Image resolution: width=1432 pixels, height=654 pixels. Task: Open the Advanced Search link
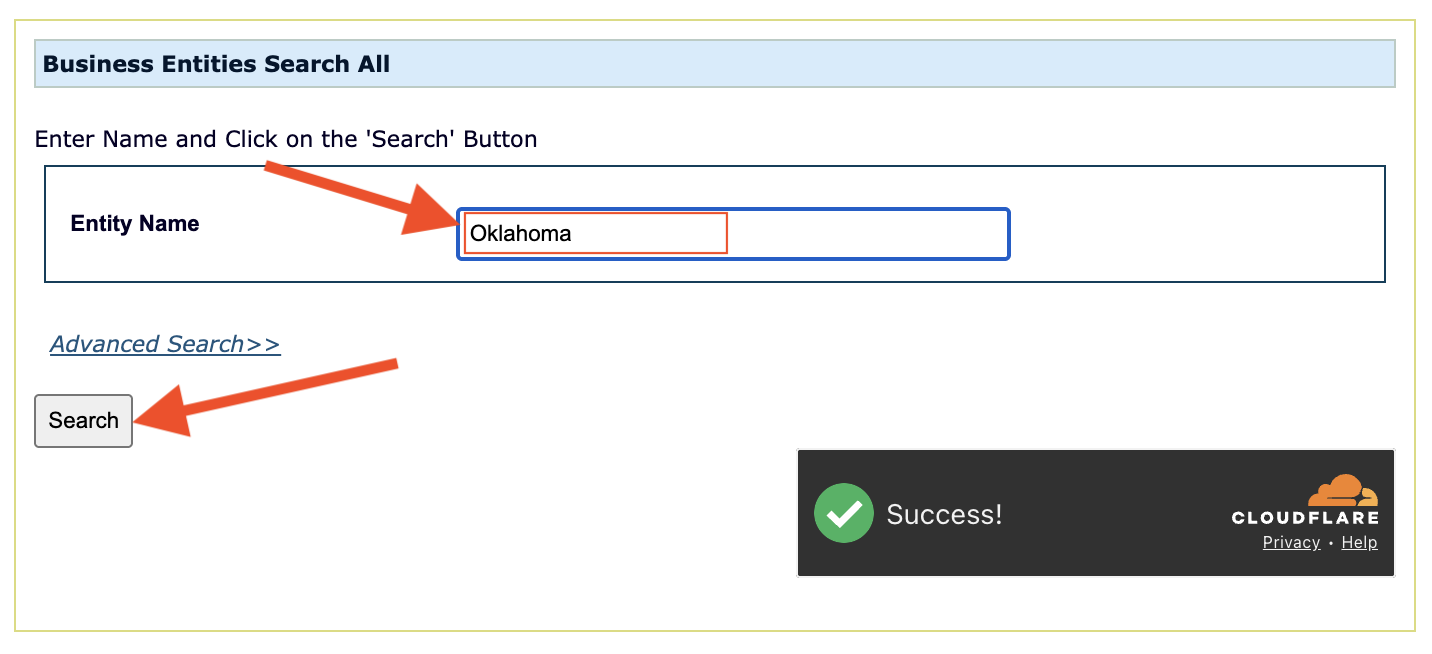pos(165,344)
